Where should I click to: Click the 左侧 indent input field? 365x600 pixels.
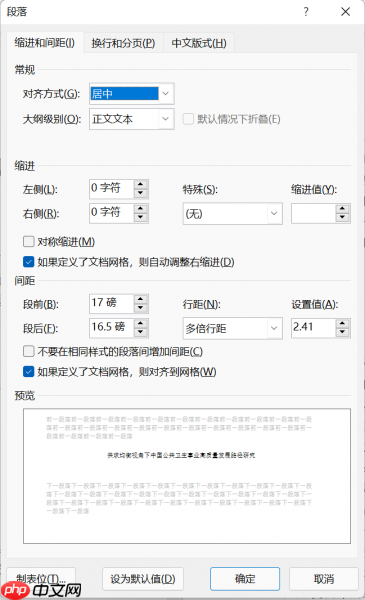point(111,189)
